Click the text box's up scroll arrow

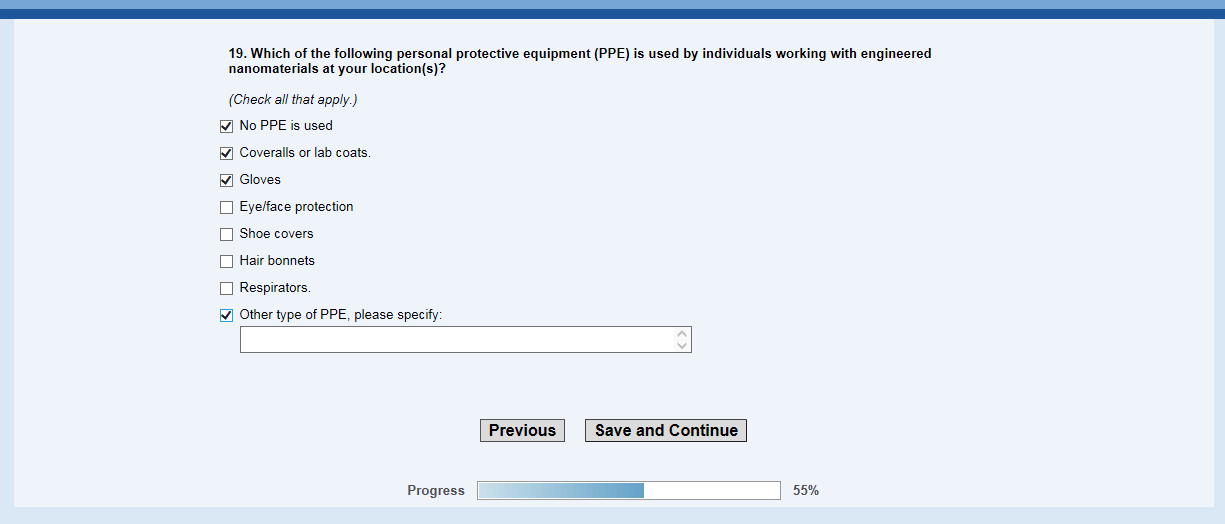tap(682, 334)
